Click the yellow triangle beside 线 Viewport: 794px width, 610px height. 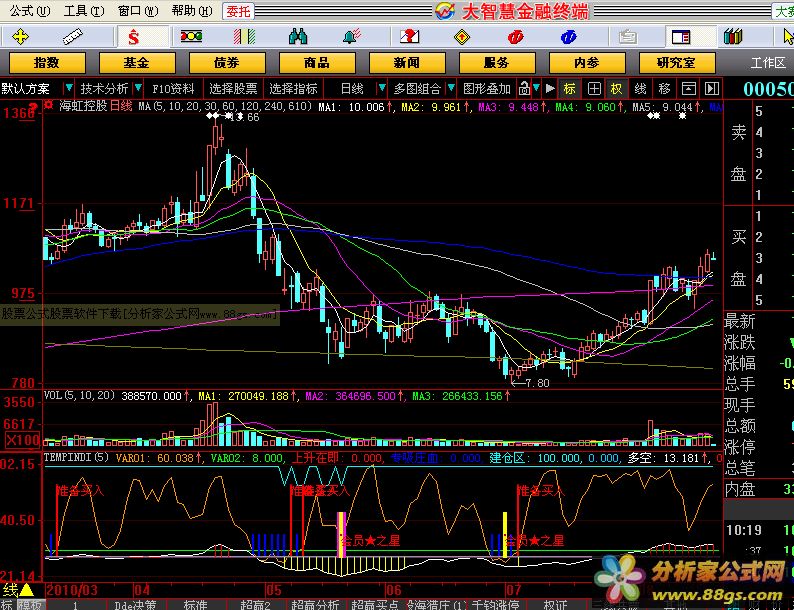[26, 589]
